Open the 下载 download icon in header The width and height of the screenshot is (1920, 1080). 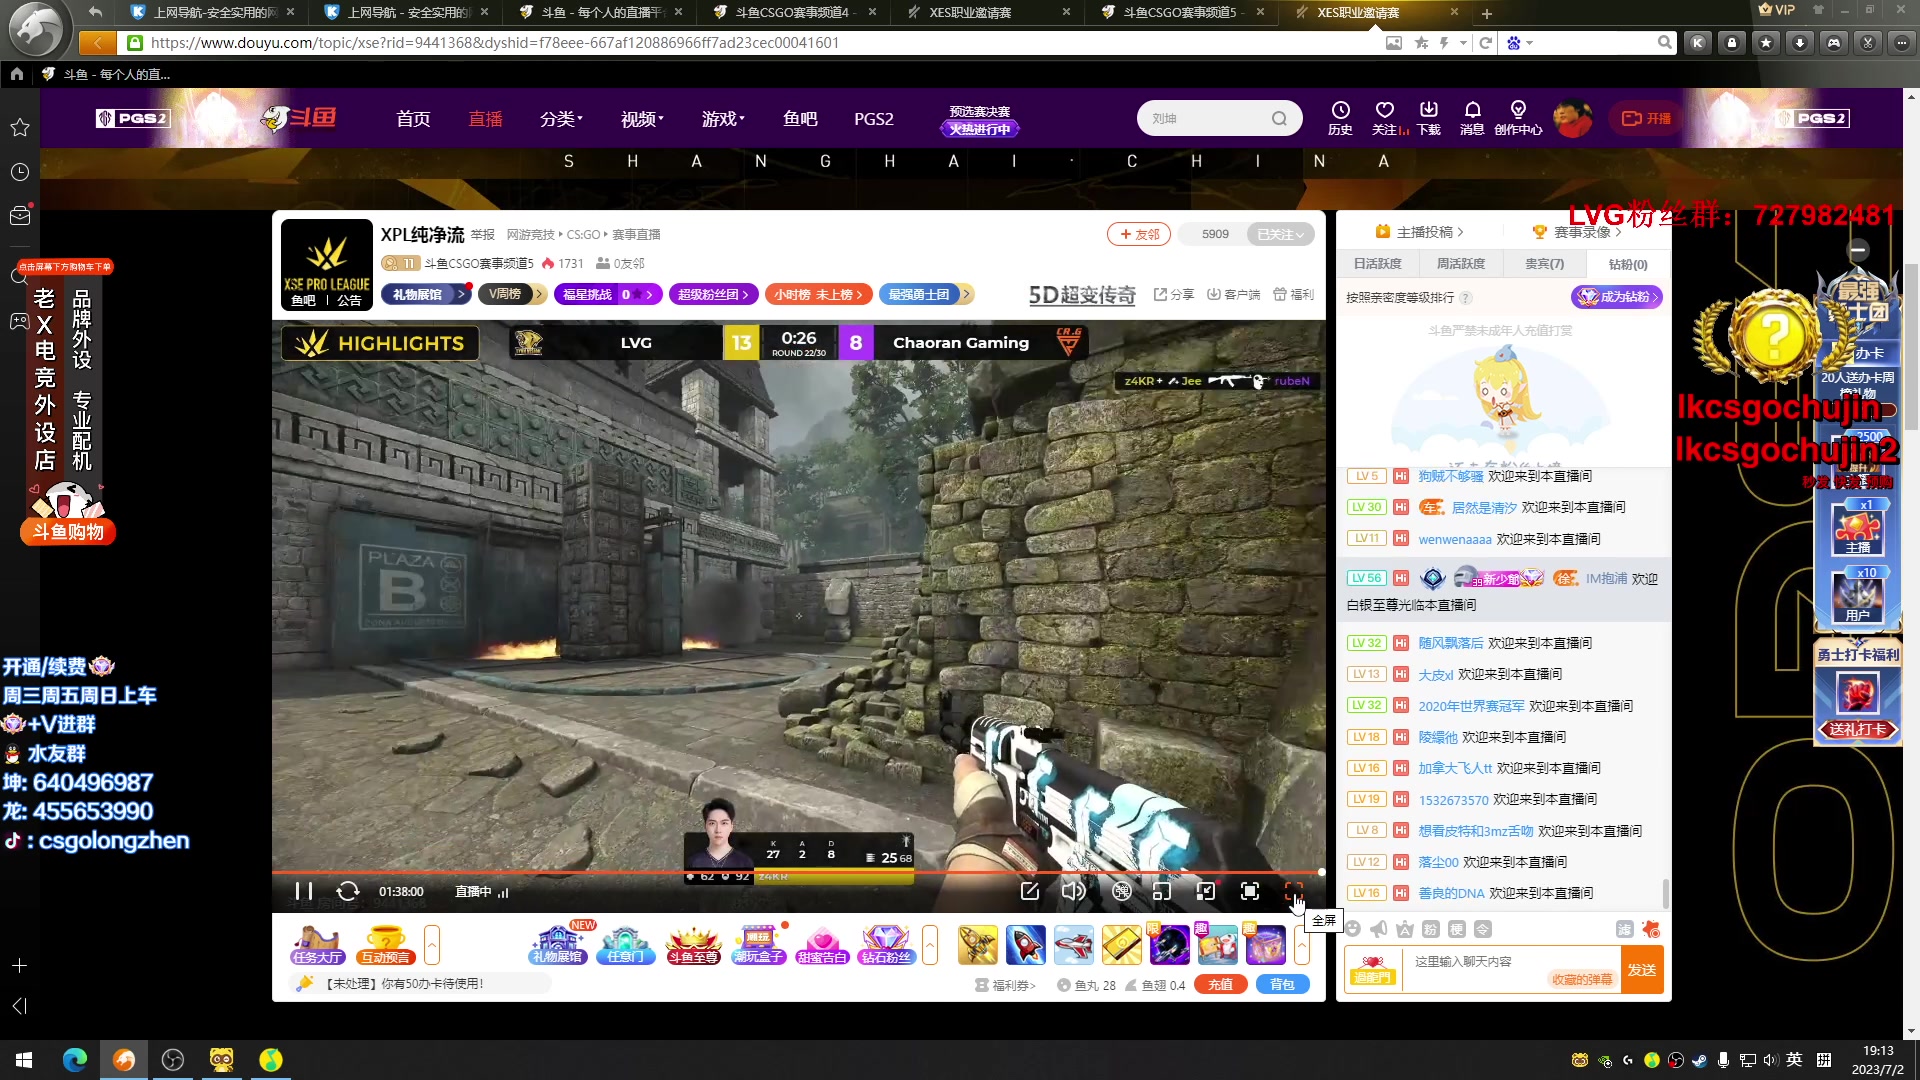coord(1429,118)
